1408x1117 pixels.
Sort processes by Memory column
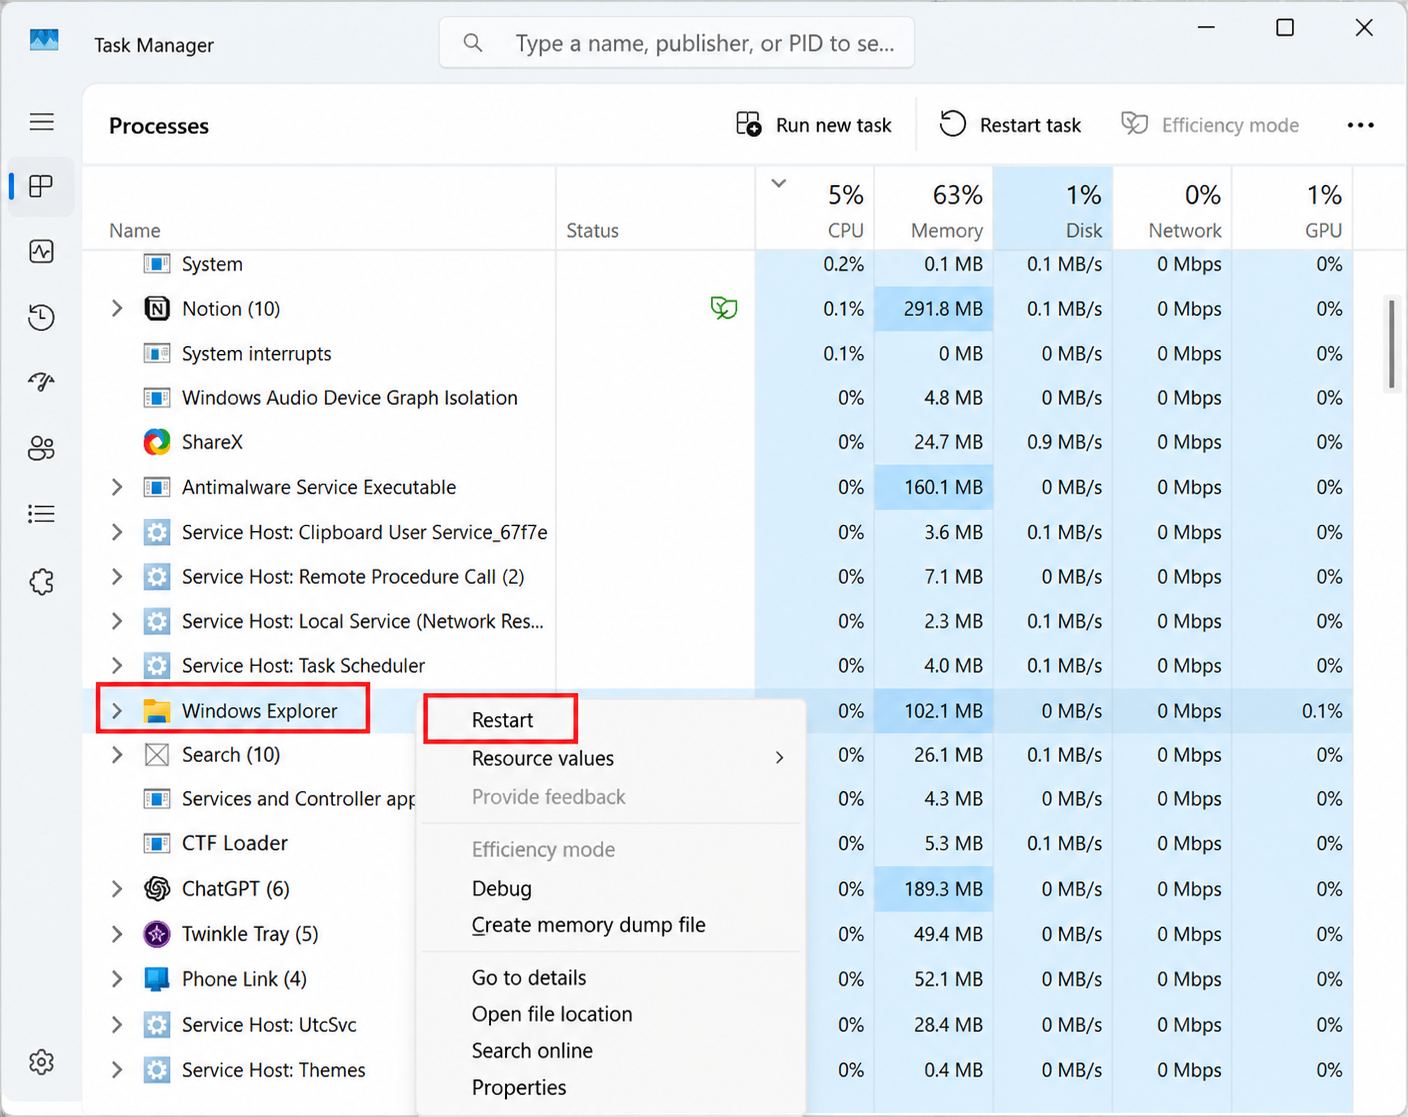934,210
